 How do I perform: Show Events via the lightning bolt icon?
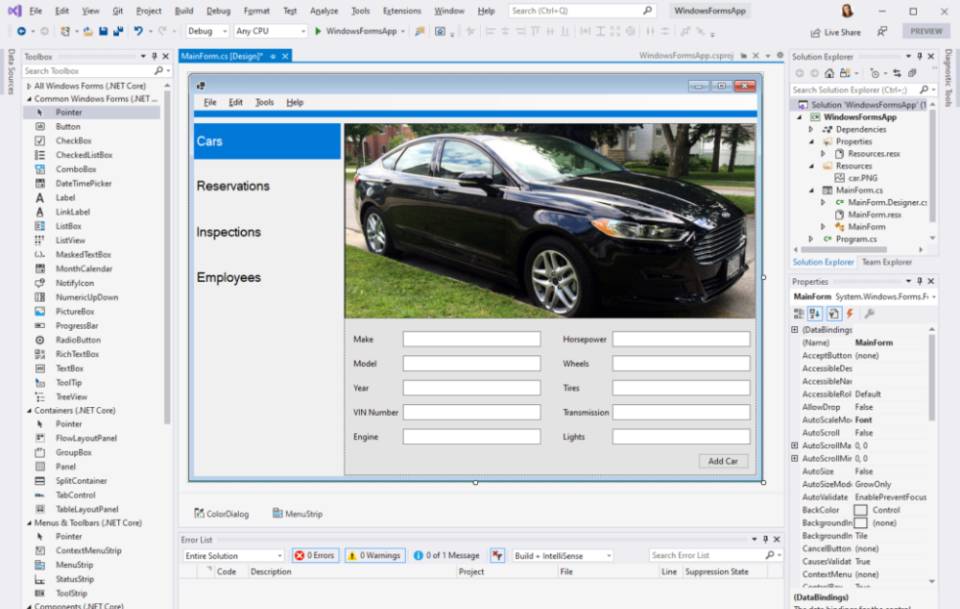[850, 314]
